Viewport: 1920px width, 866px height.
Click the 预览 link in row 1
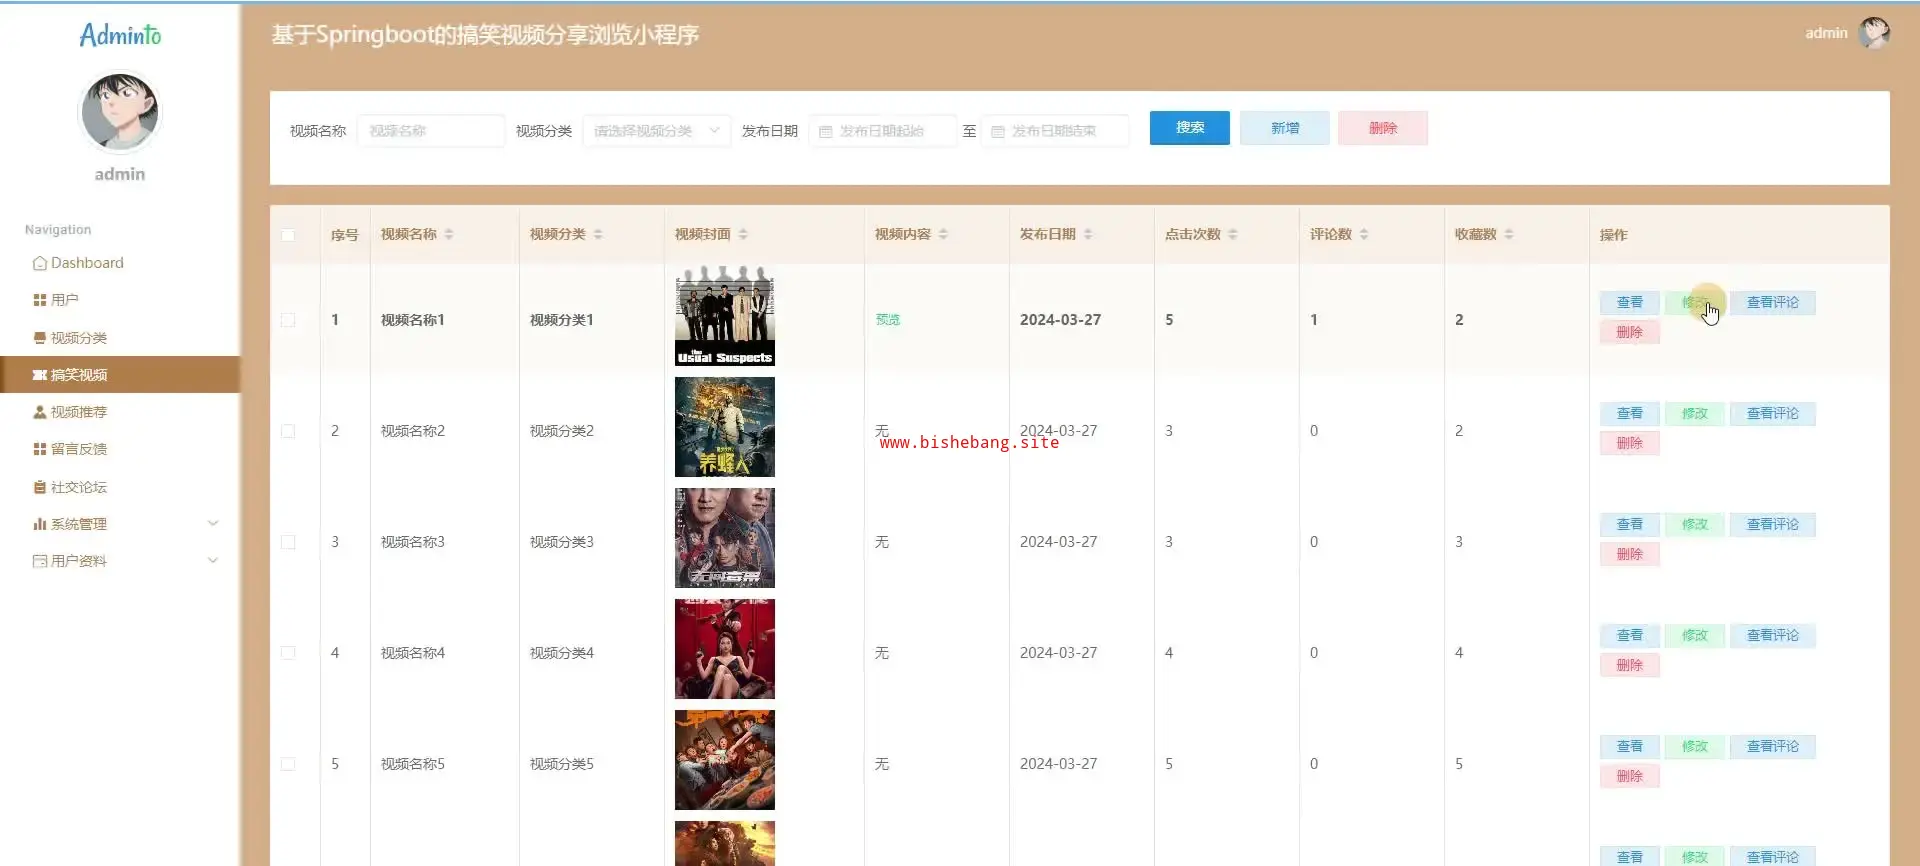(x=888, y=320)
